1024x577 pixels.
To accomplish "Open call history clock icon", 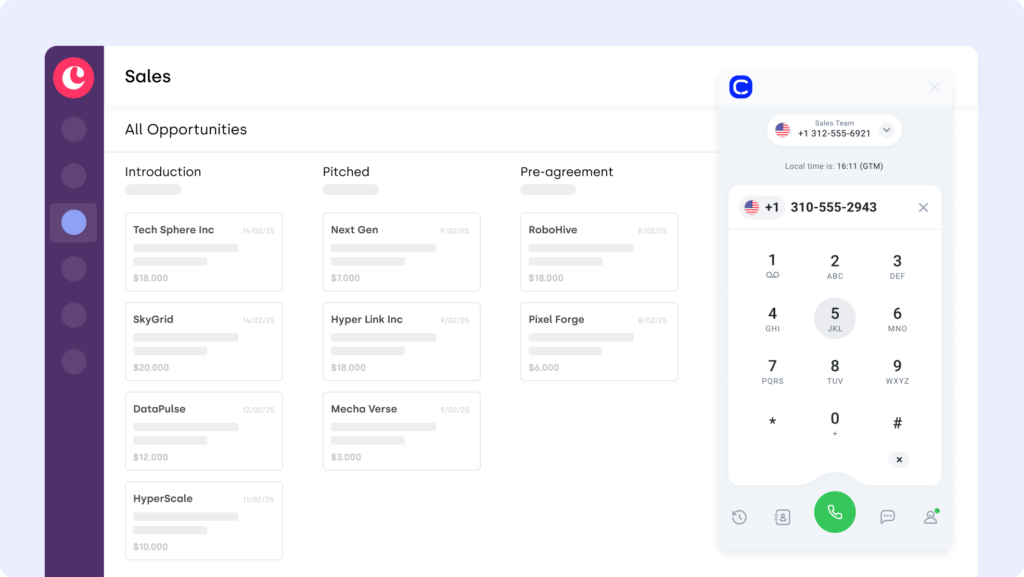I will point(739,517).
